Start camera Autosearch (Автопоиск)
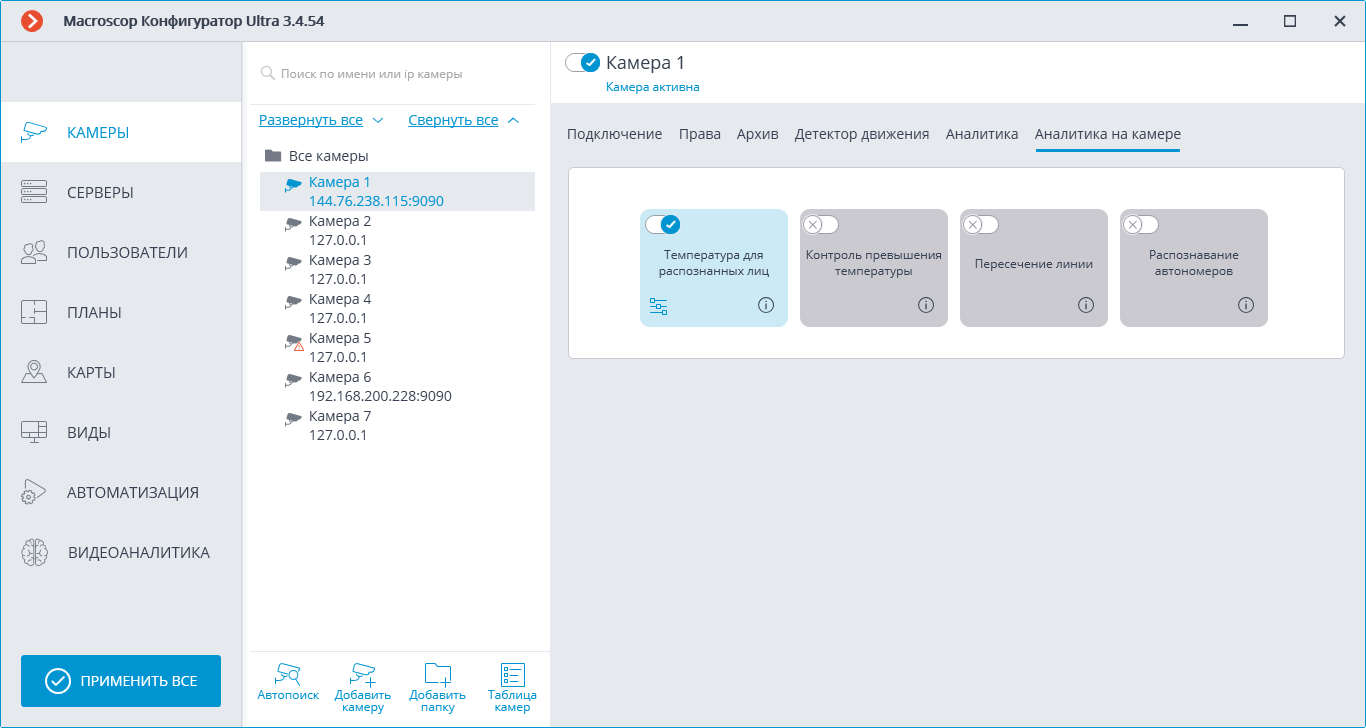The image size is (1366, 728). pos(288,681)
